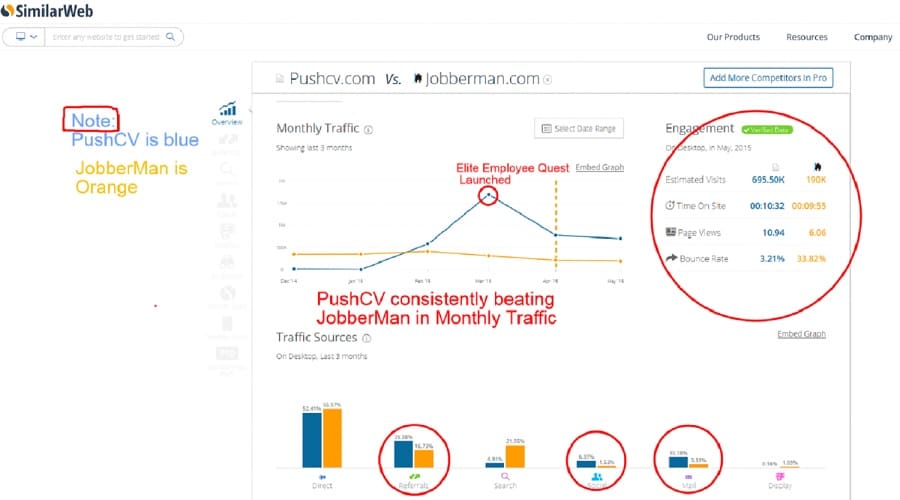Open the Resources menu

point(806,37)
